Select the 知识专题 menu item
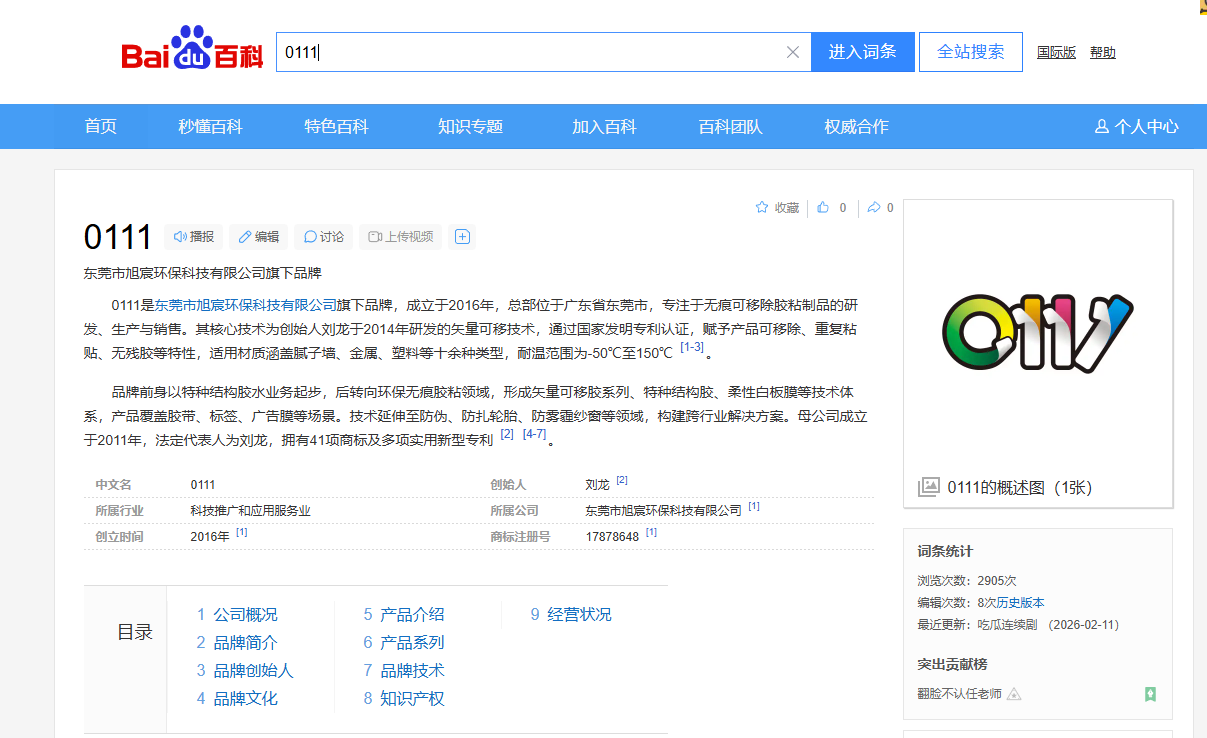 pyautogui.click(x=471, y=126)
